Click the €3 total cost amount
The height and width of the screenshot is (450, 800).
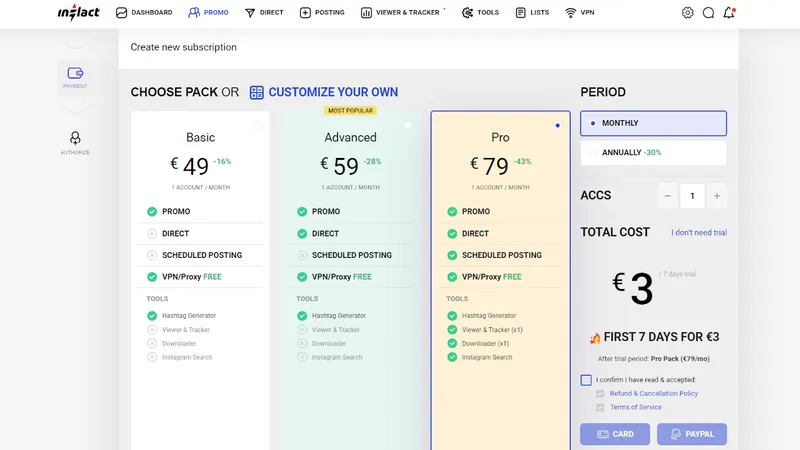click(633, 288)
